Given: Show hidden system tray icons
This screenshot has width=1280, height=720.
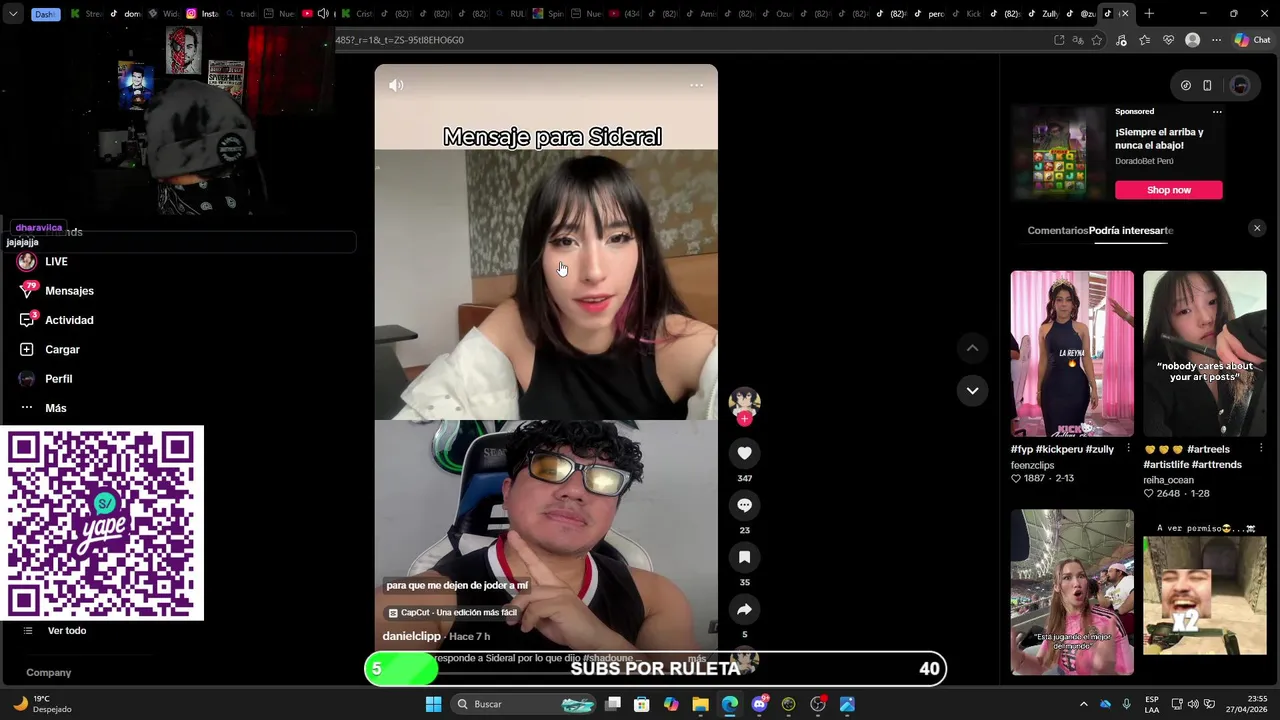Looking at the screenshot, I should (1083, 704).
